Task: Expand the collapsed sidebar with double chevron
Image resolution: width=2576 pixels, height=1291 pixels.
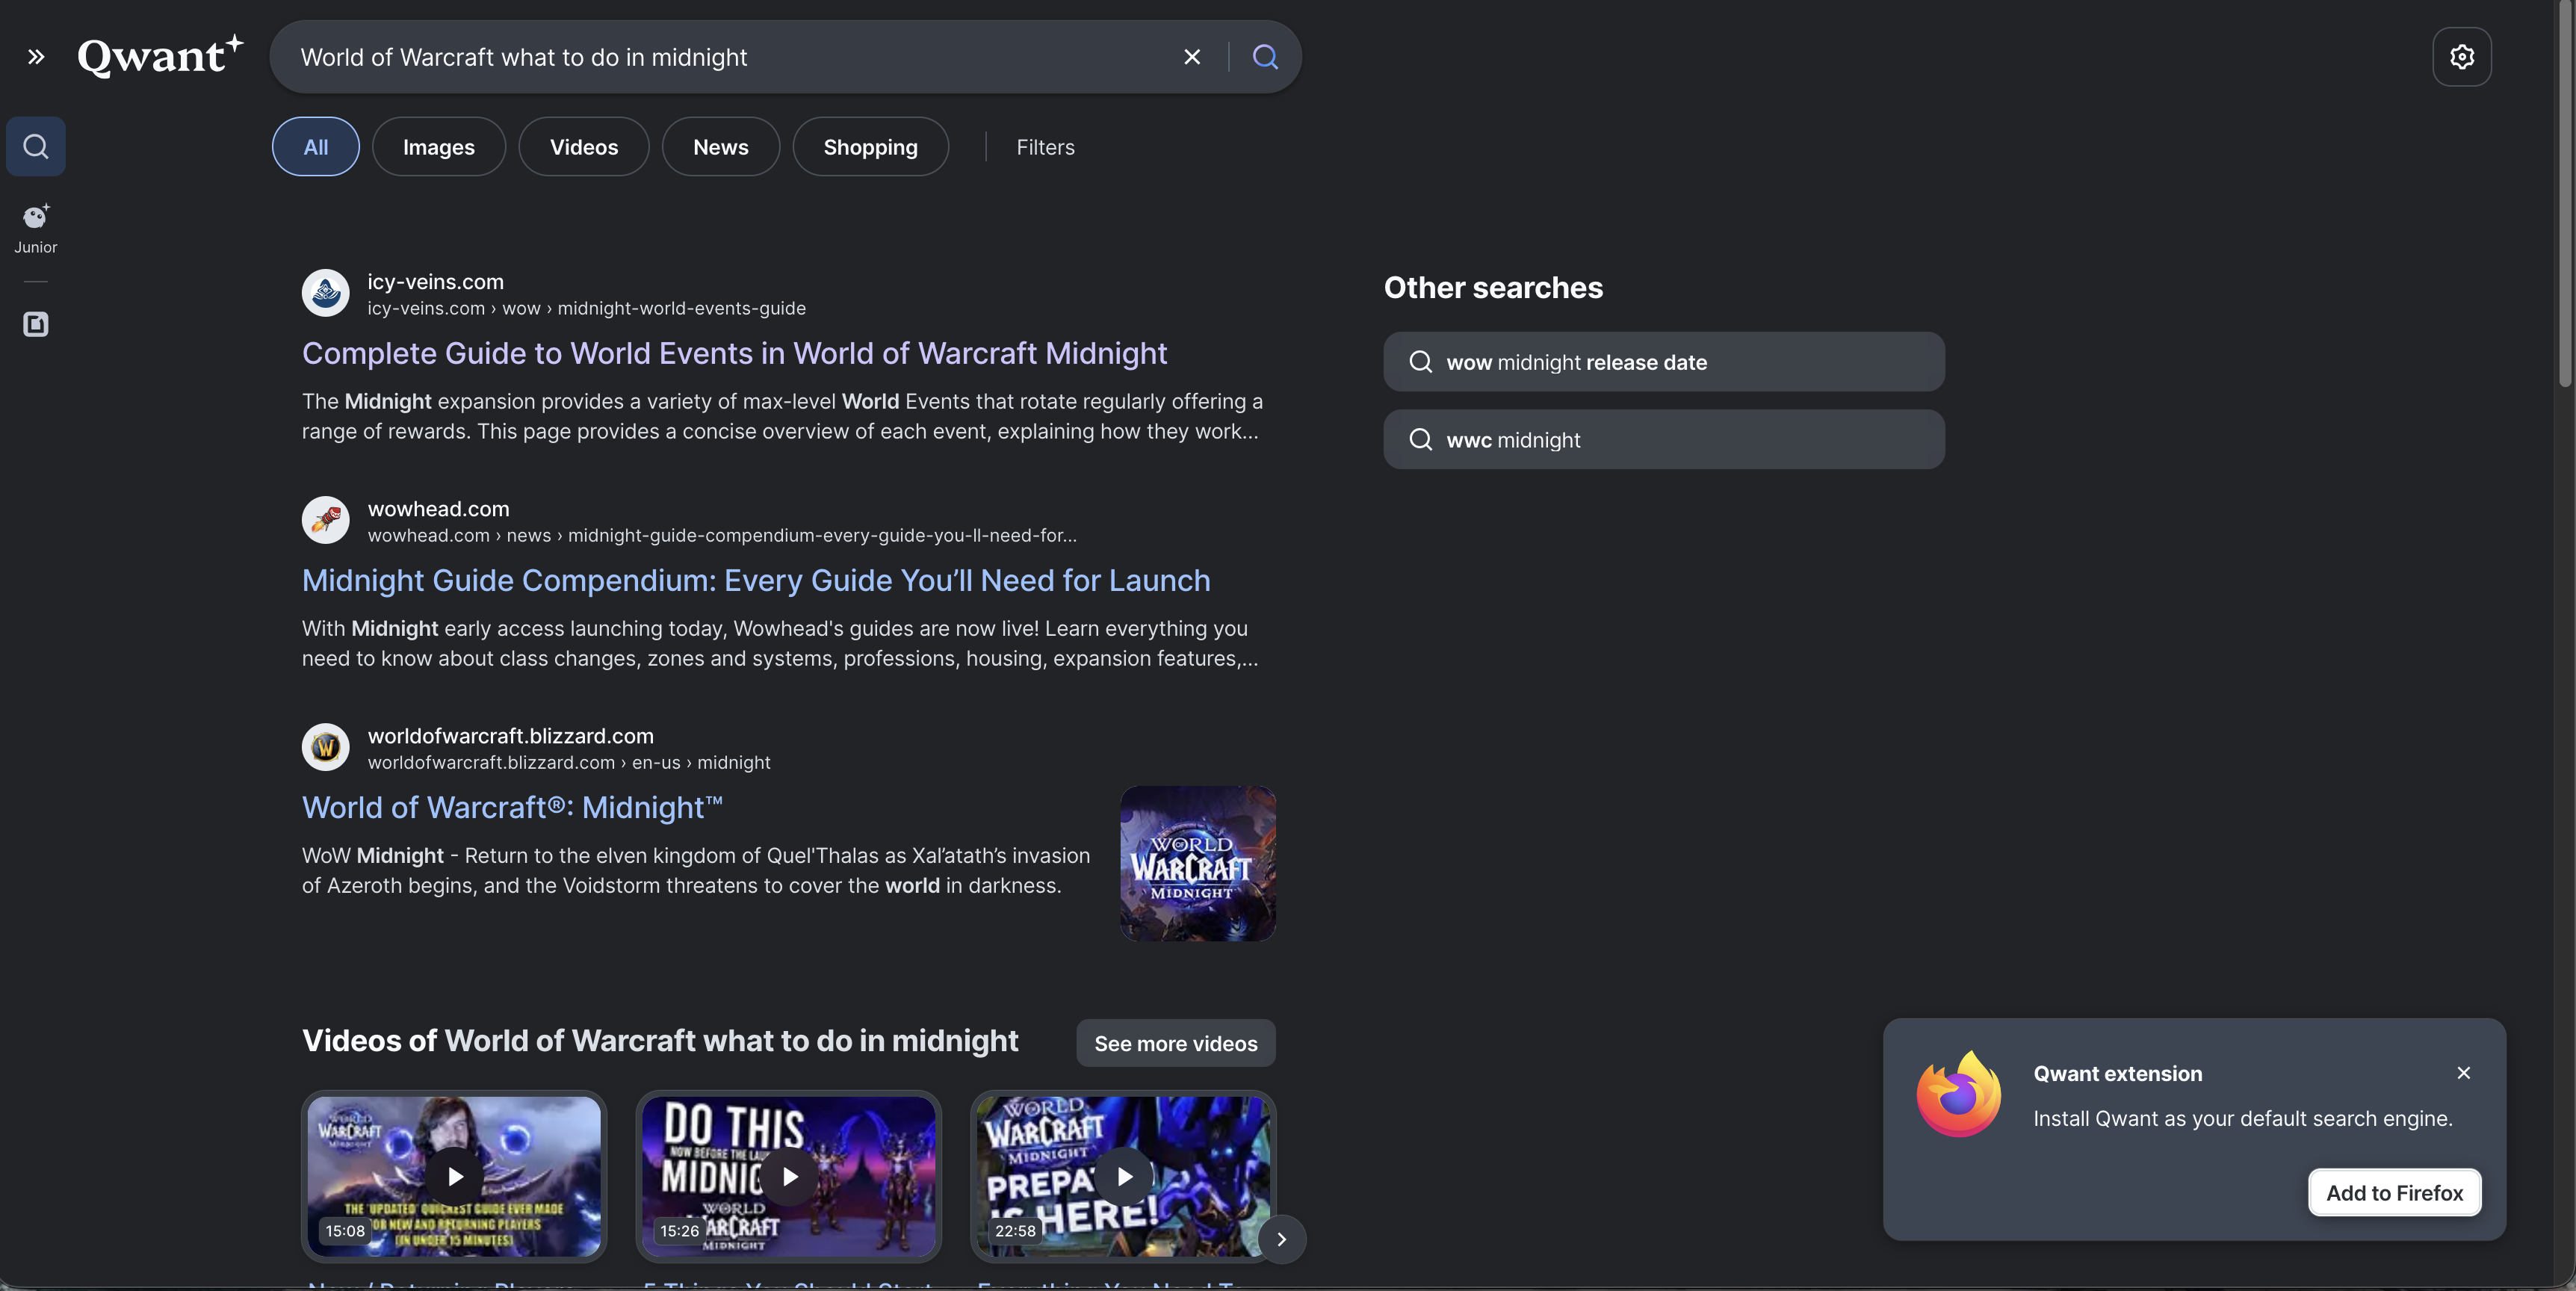Action: coord(37,57)
